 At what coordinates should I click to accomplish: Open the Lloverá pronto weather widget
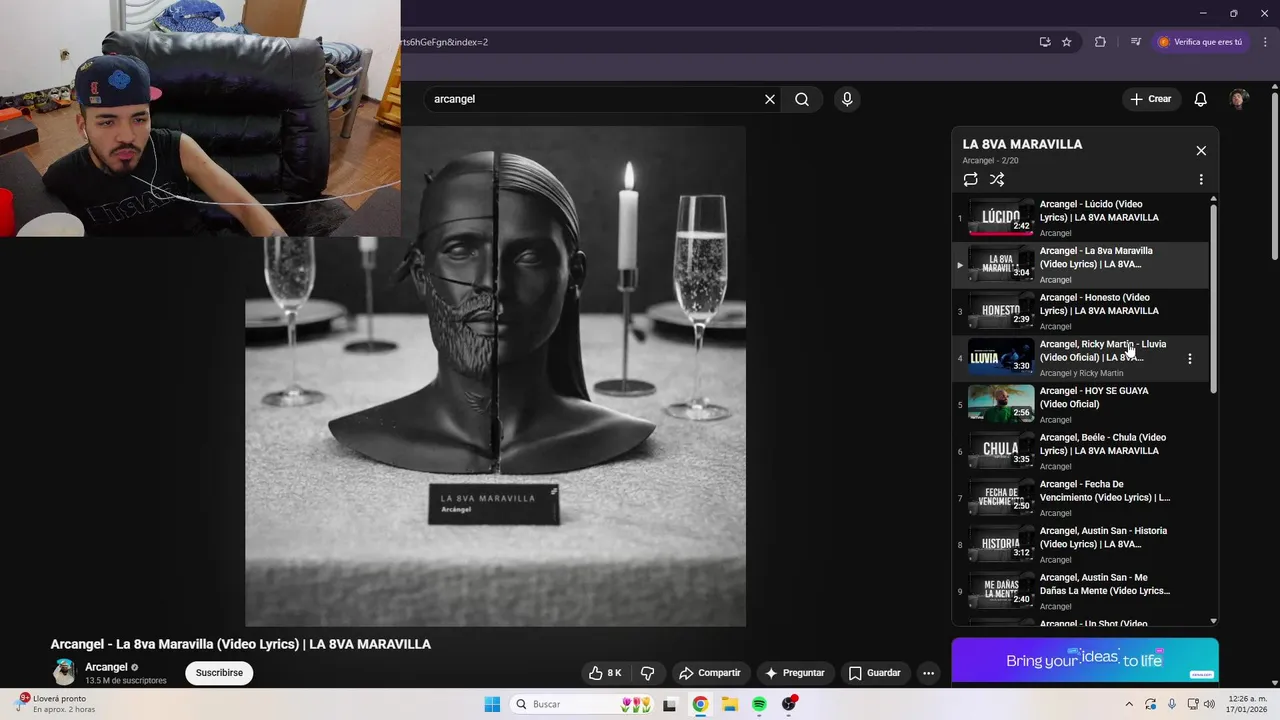click(x=58, y=704)
